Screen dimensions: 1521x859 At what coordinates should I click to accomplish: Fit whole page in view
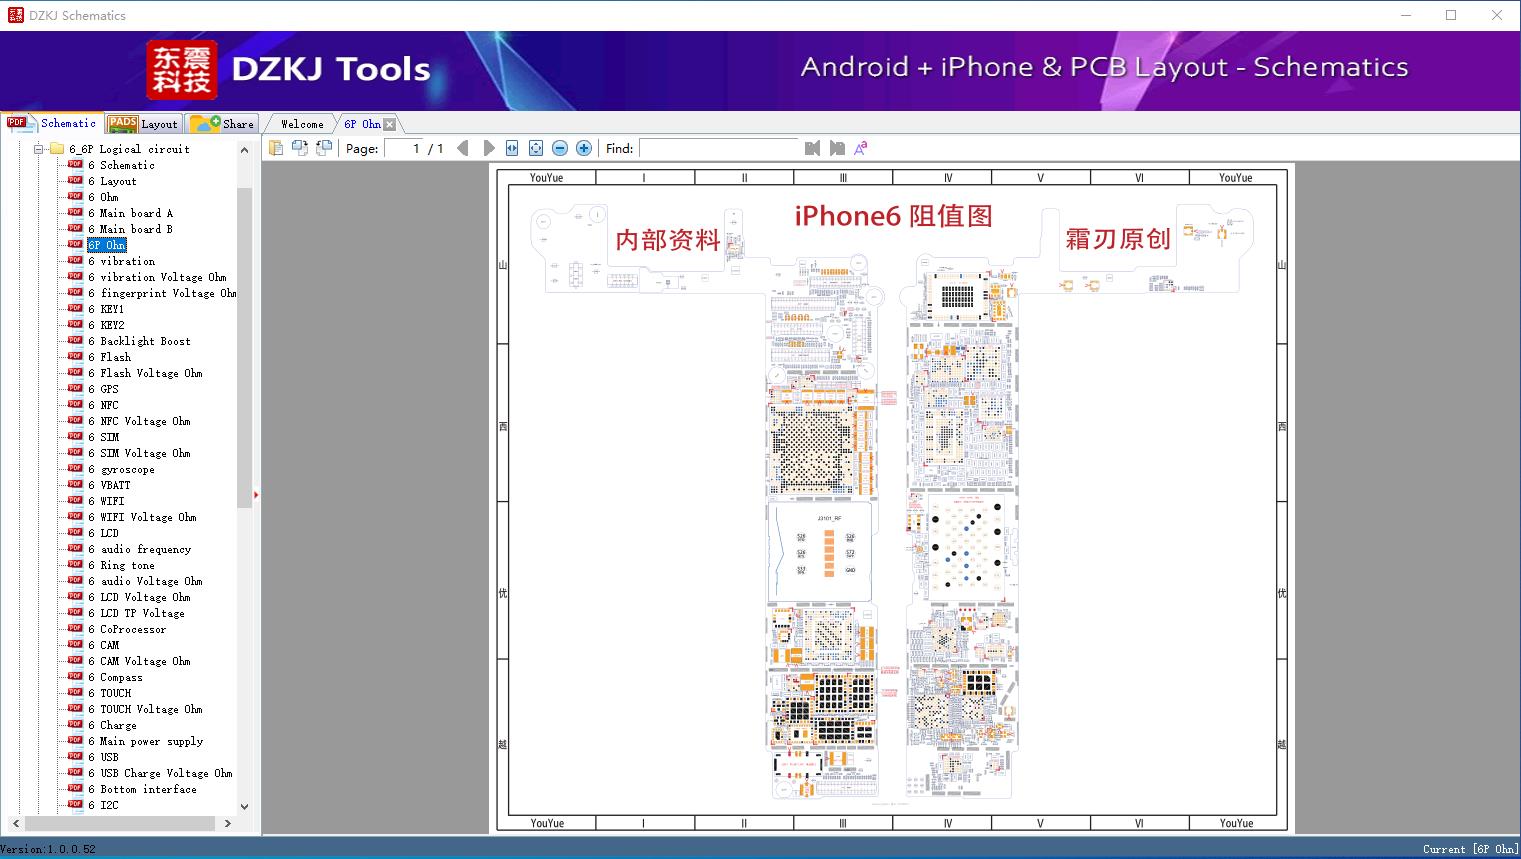click(x=536, y=148)
